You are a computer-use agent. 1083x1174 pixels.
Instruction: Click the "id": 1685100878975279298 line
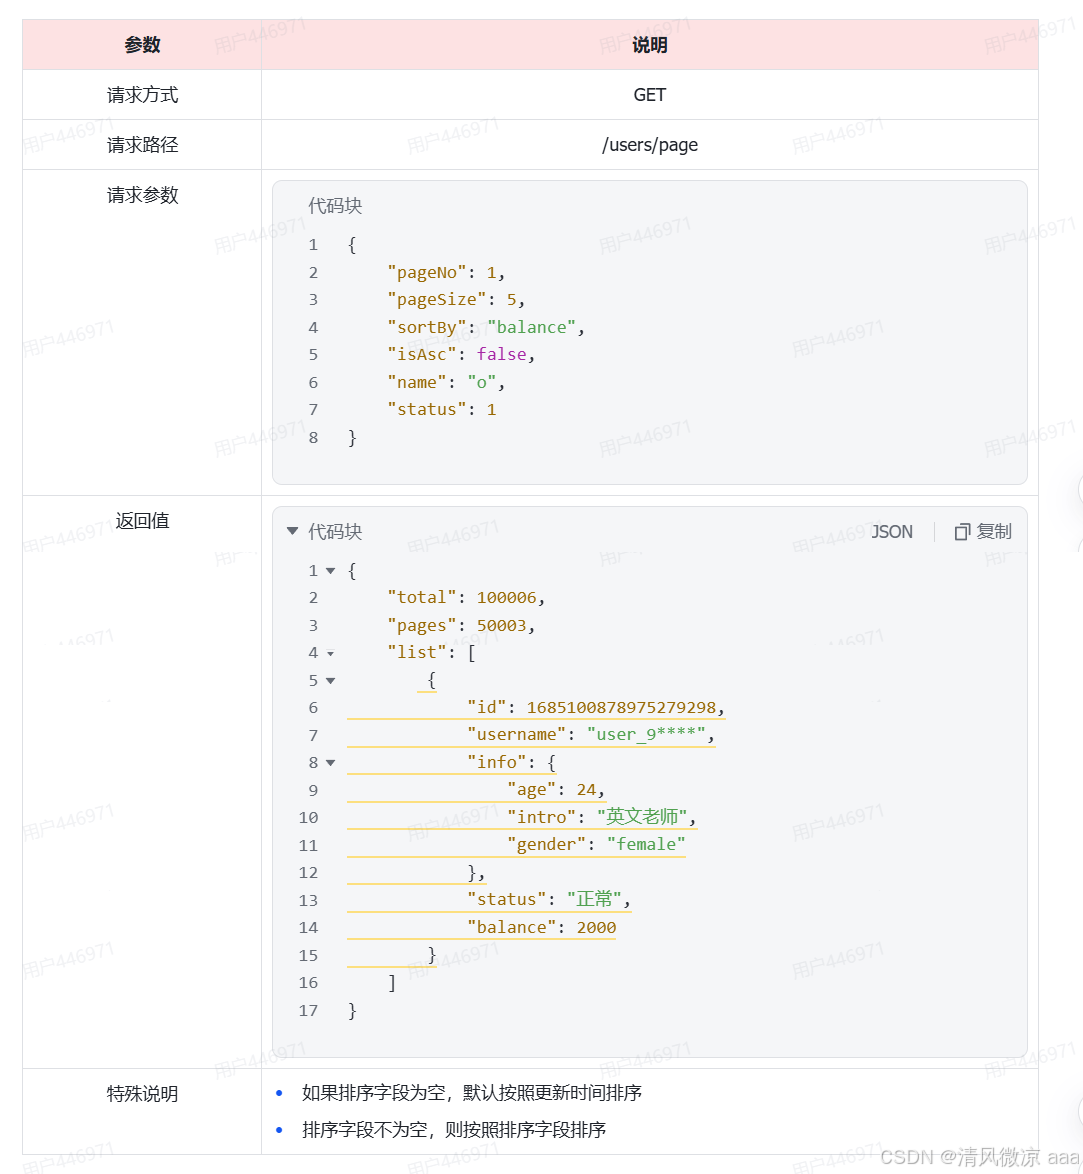(x=595, y=708)
